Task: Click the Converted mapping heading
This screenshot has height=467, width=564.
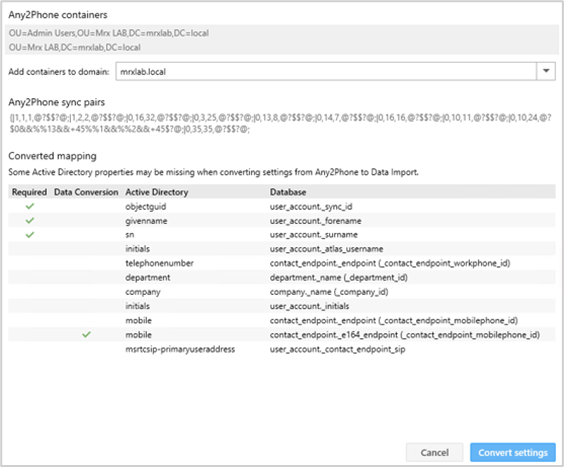Action: [x=53, y=156]
